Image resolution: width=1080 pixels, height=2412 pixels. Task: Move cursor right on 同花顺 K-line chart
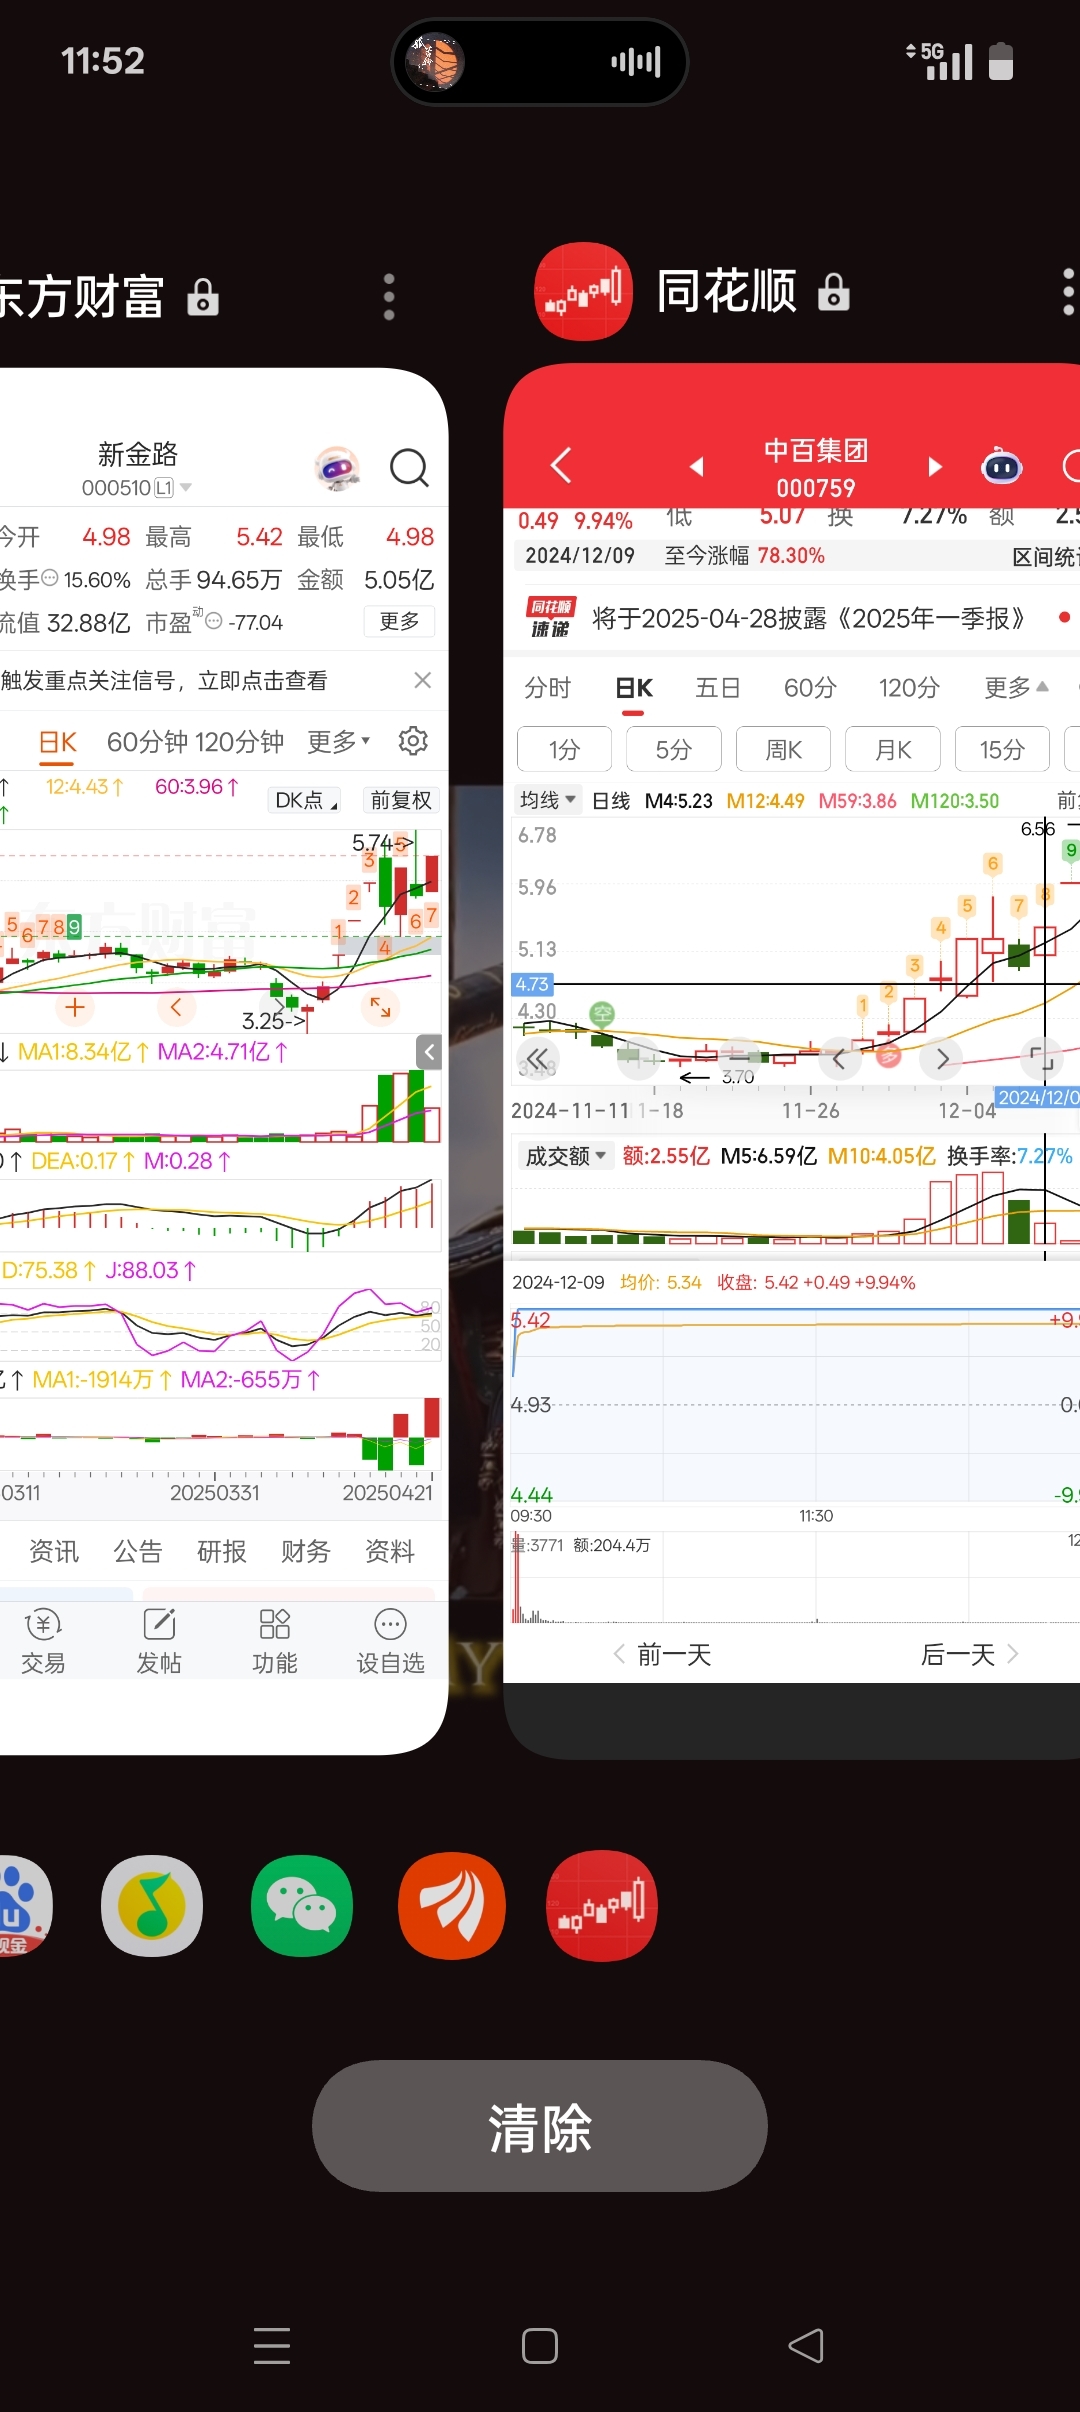[942, 1059]
